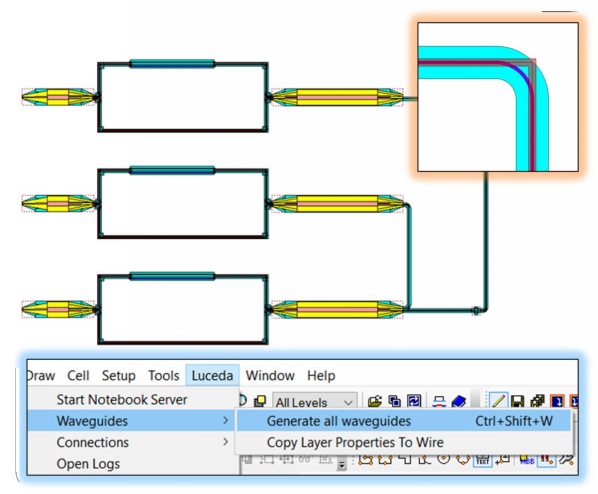Click the blue refresh arrows toolbar icon
Screen dimensions: 598x494
[x=414, y=401]
